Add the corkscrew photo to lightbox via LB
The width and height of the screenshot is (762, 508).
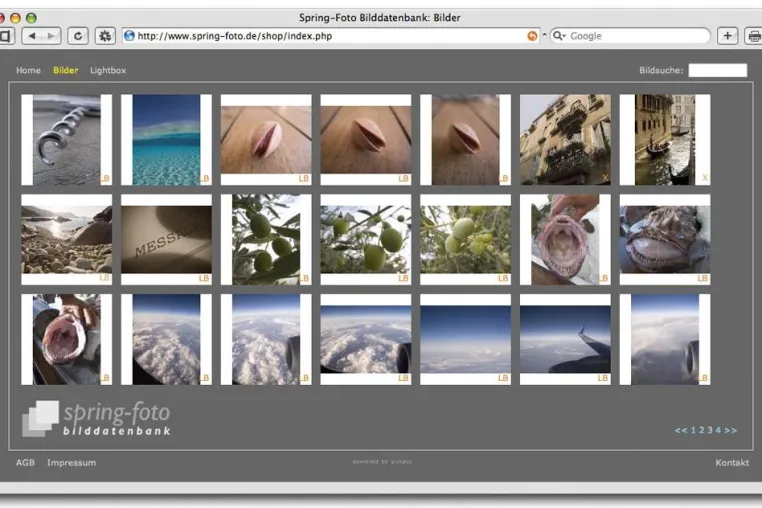click(105, 179)
